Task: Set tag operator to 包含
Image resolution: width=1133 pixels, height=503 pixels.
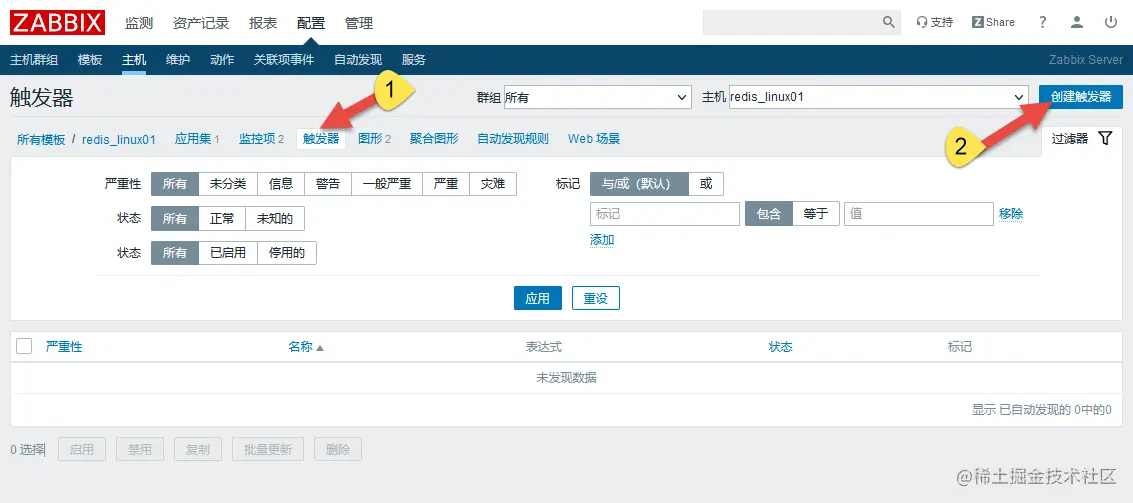Action: 769,214
